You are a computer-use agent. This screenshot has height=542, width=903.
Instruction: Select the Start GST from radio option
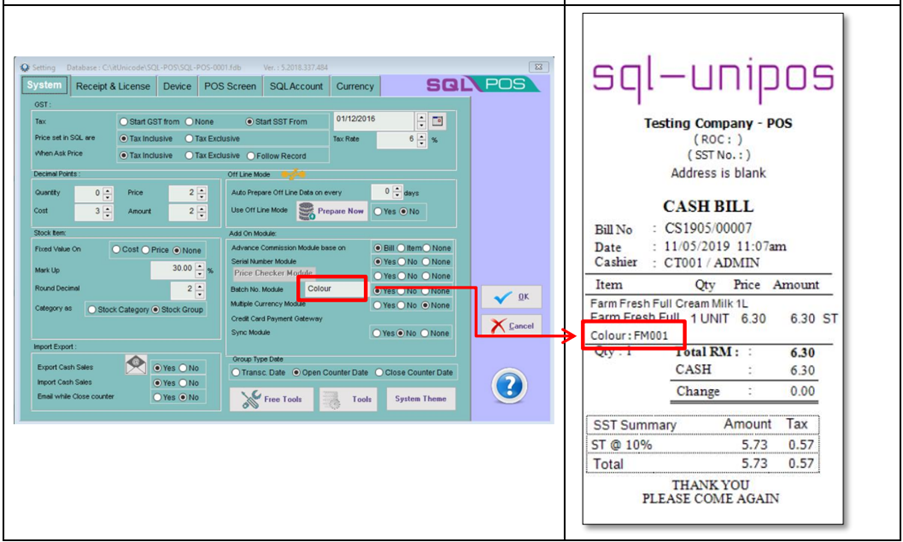pyautogui.click(x=125, y=122)
